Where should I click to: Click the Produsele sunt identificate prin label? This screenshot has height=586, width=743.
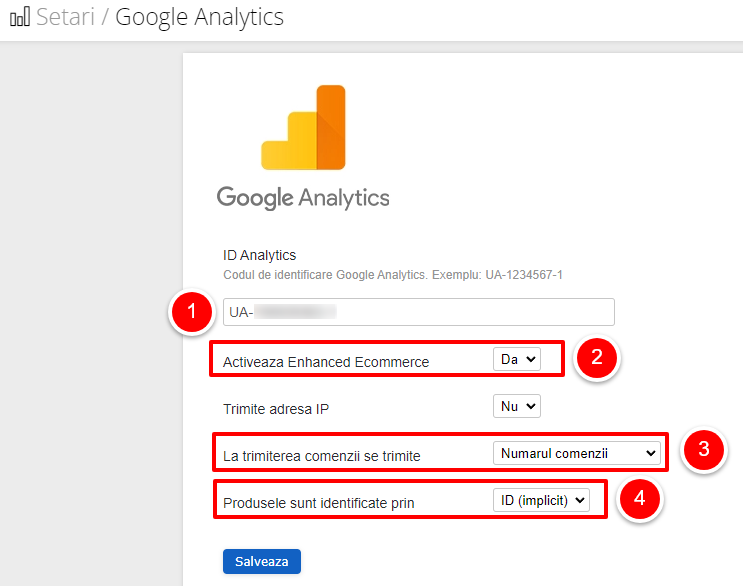pos(318,503)
